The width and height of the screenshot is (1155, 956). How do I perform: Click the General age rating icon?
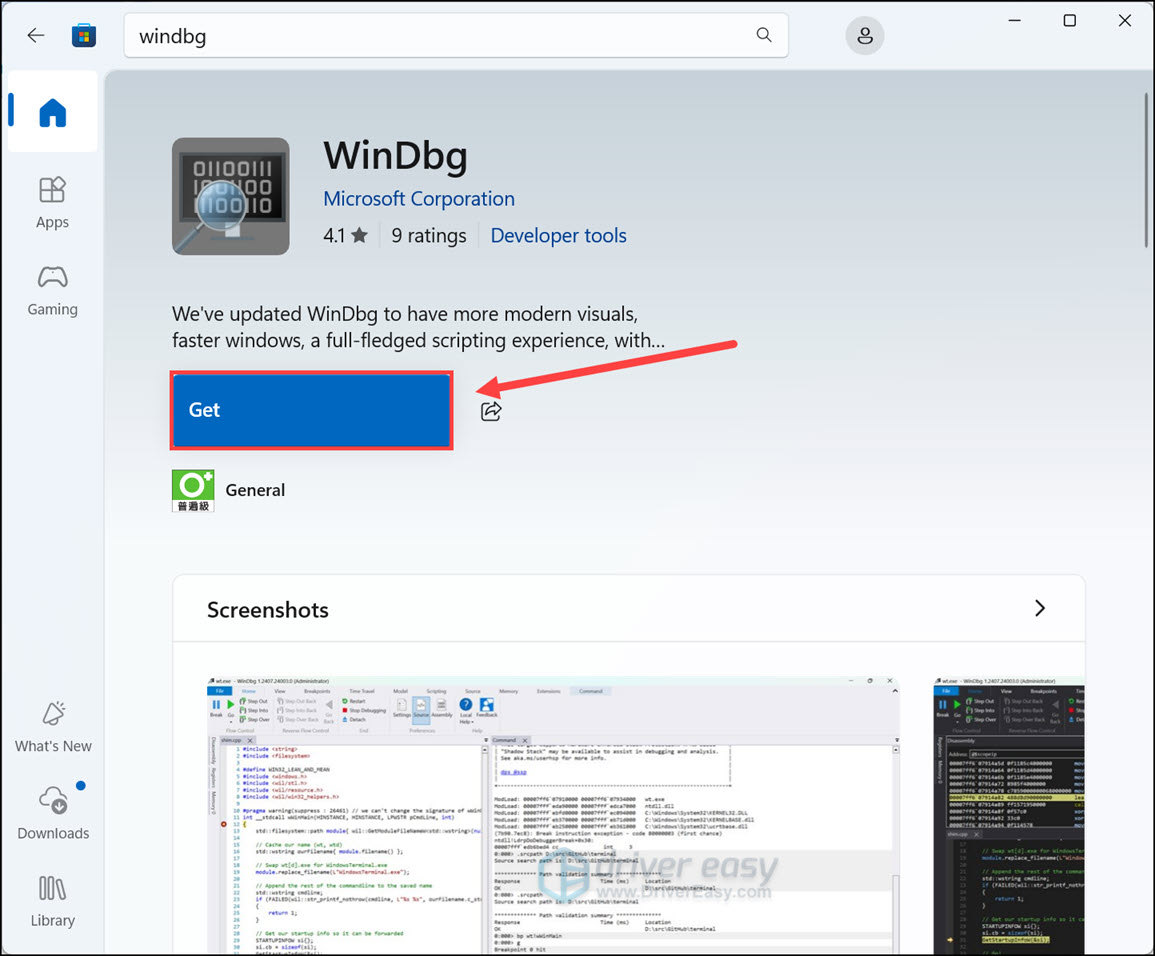193,491
